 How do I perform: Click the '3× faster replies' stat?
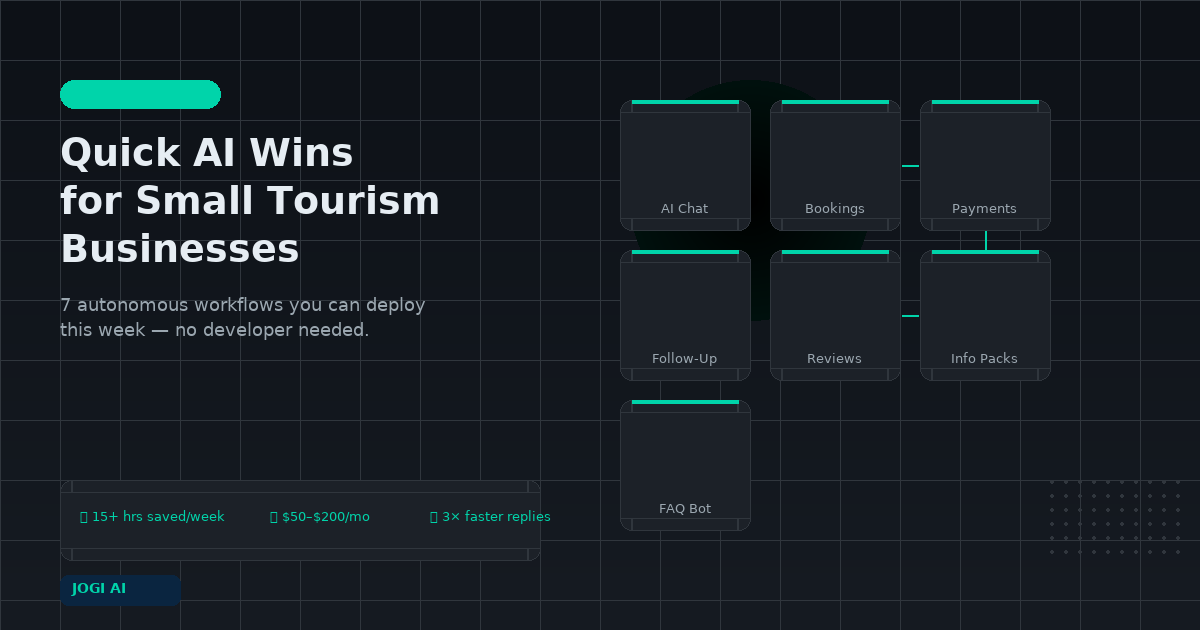pos(490,517)
